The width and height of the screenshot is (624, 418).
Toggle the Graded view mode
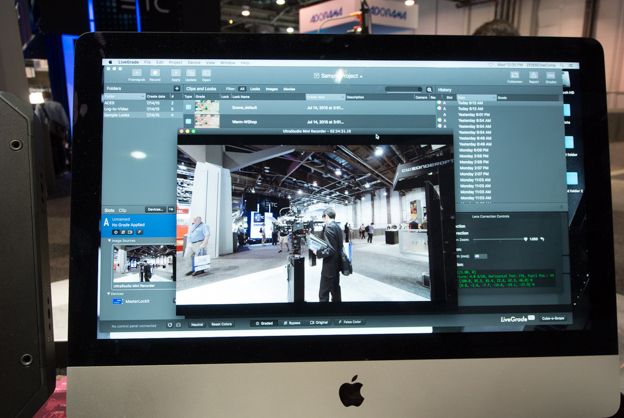(x=264, y=323)
